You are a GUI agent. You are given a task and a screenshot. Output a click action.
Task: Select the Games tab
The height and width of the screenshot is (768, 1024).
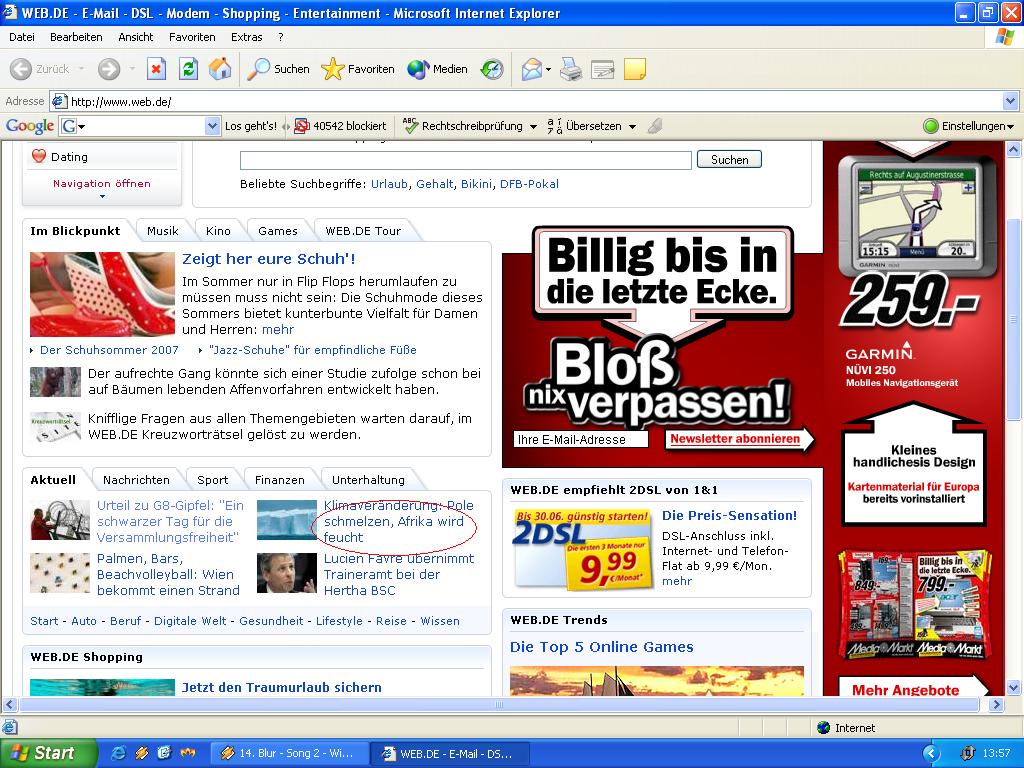pos(278,231)
